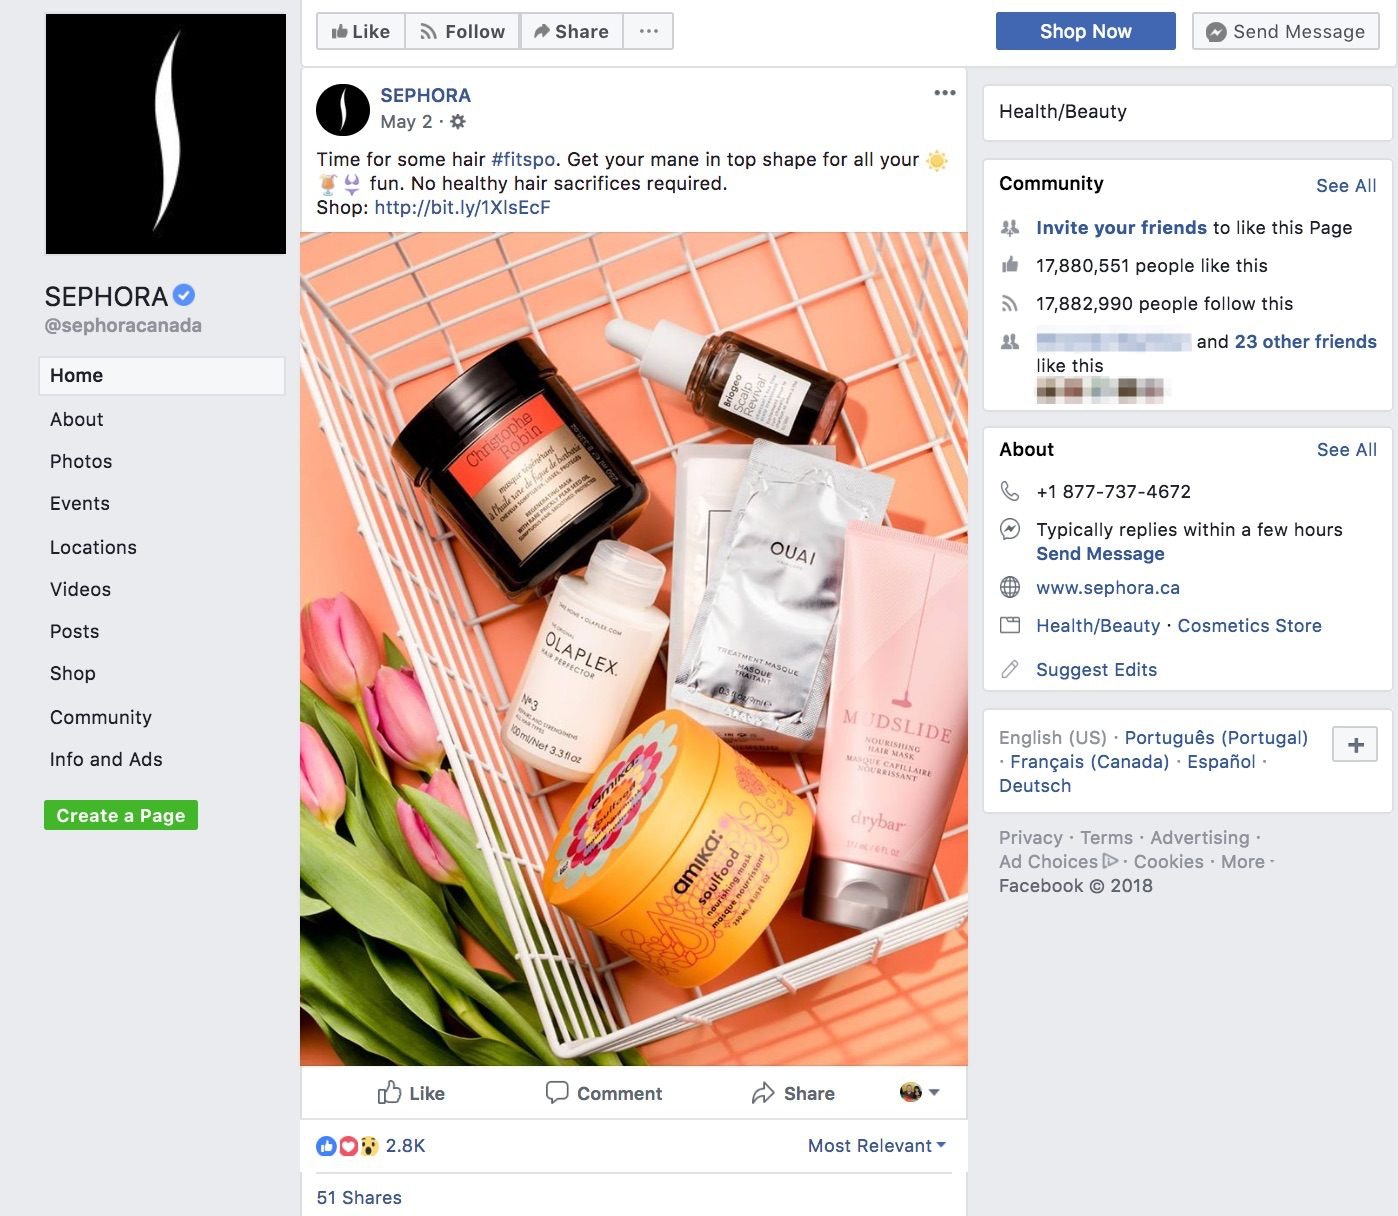Click the hair products post image
Image resolution: width=1398 pixels, height=1216 pixels.
pyautogui.click(x=634, y=649)
